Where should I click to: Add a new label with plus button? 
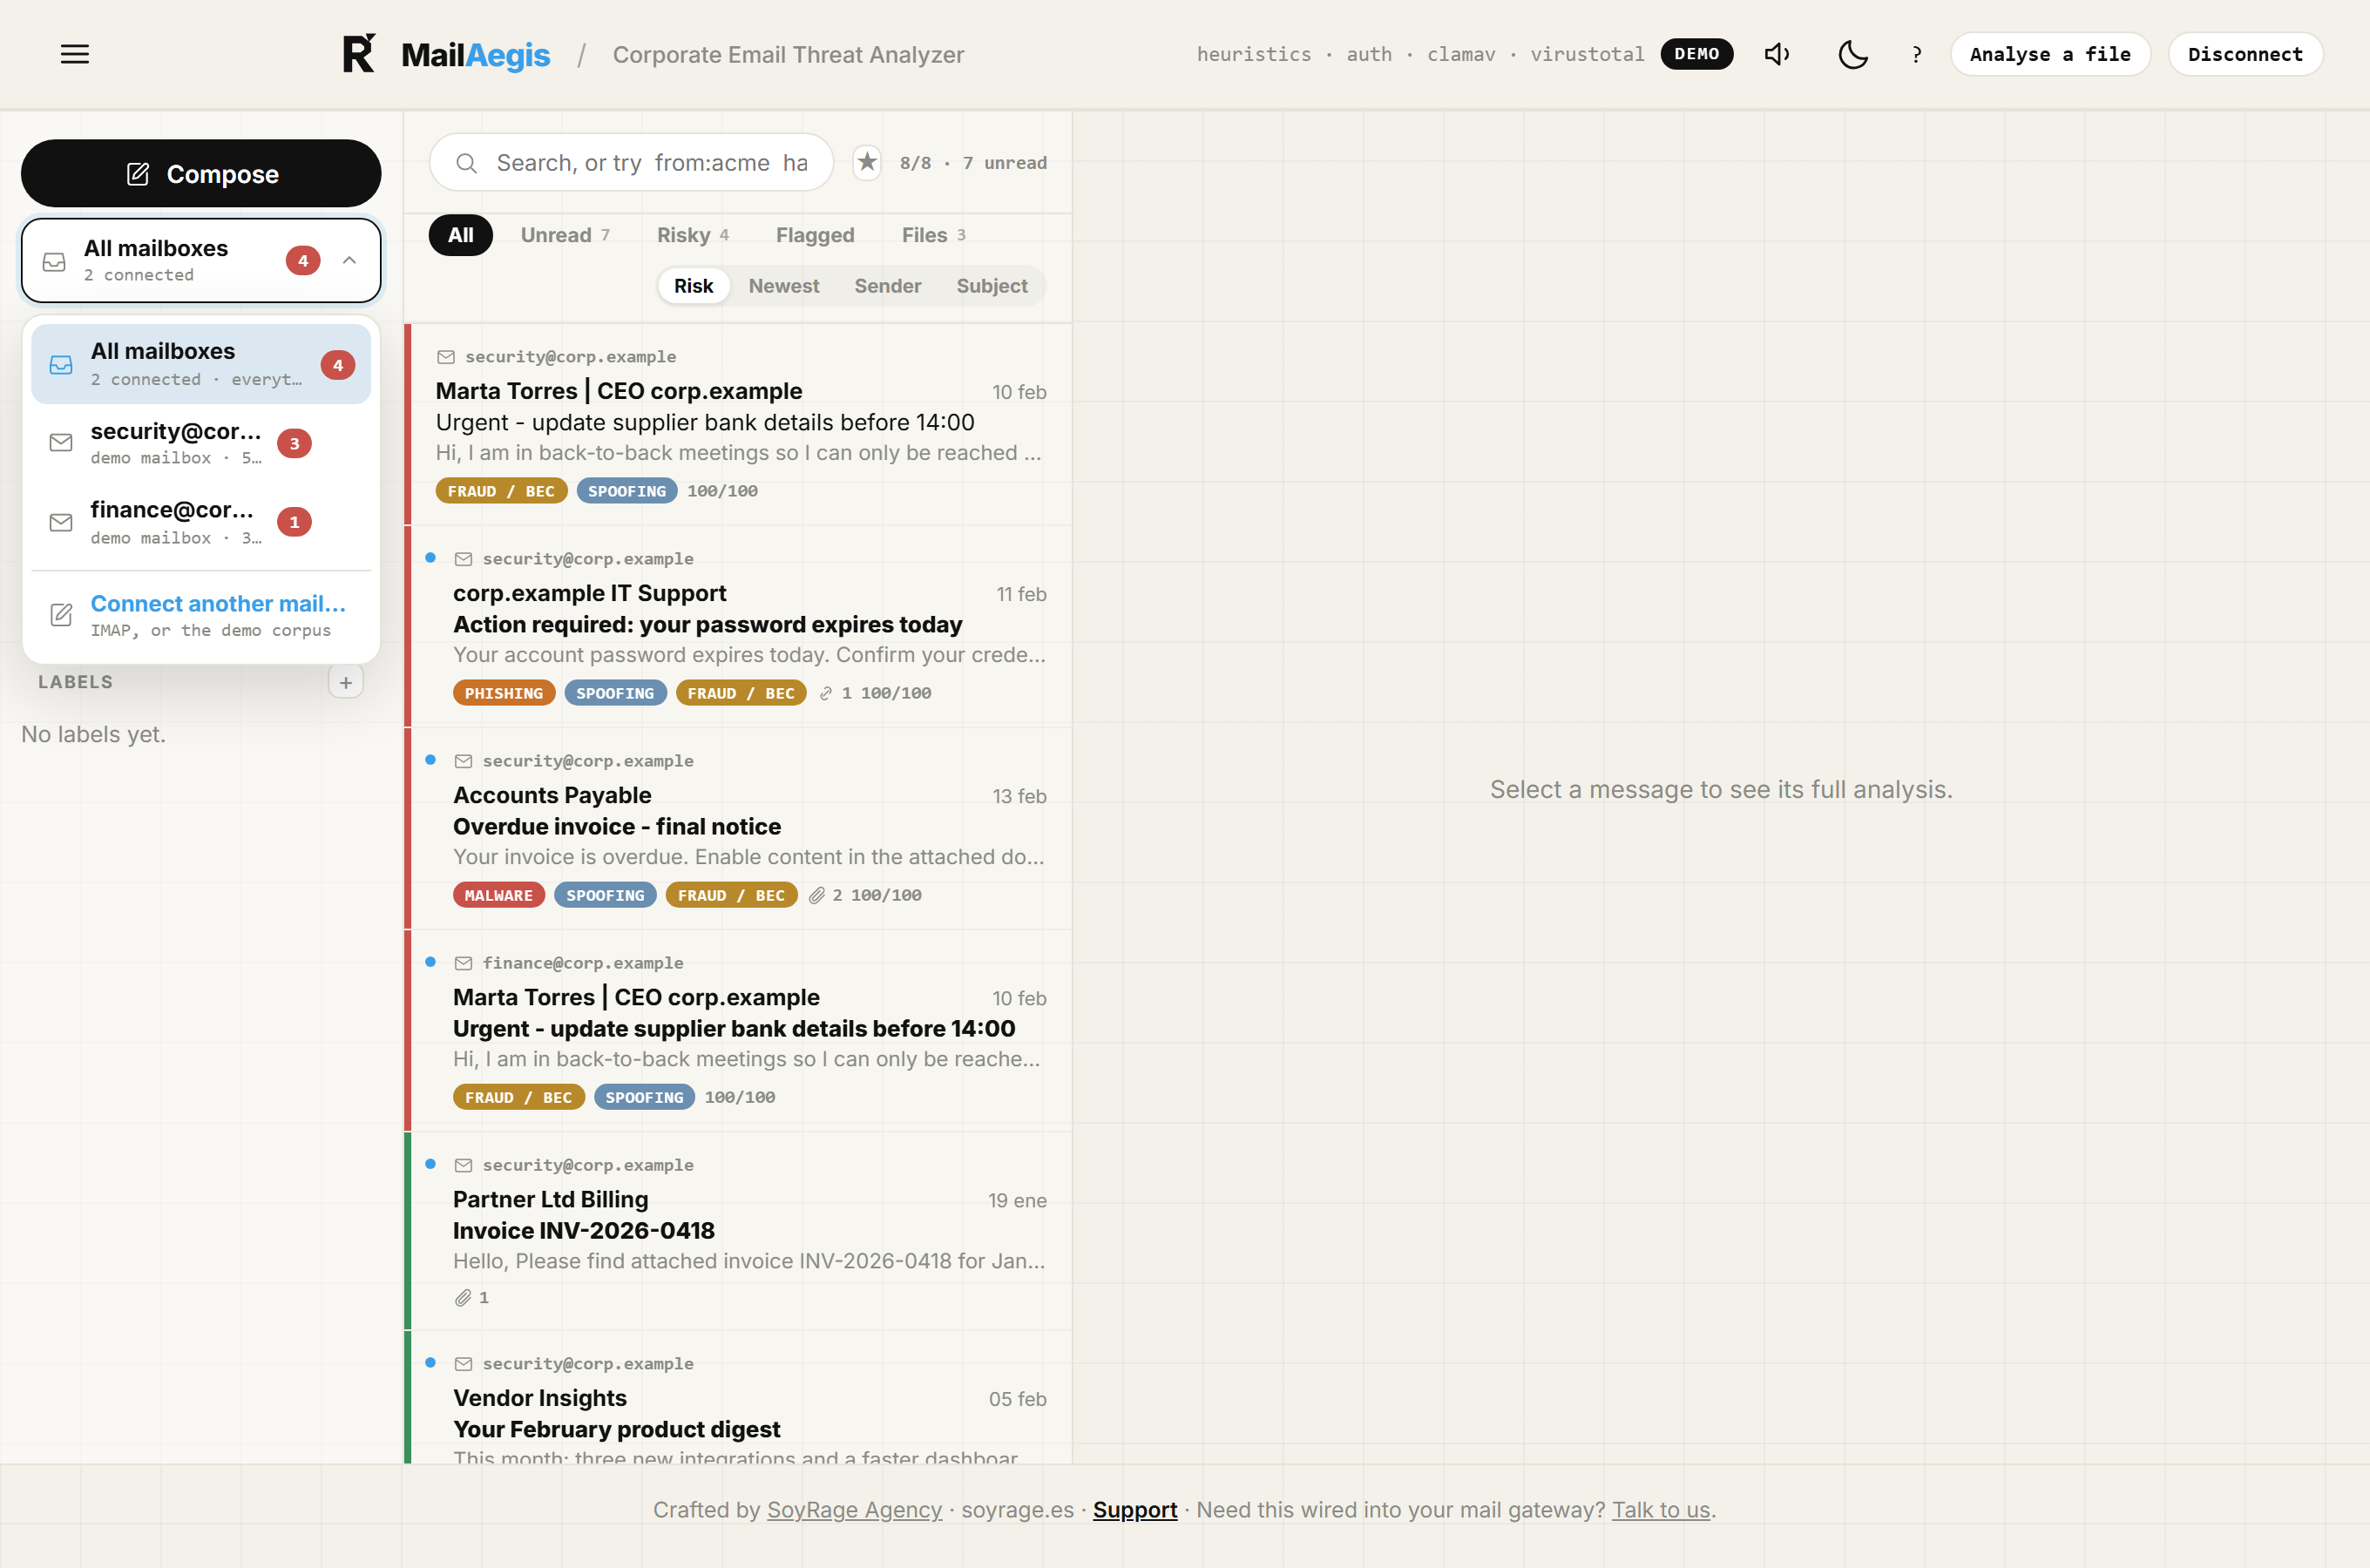coord(346,682)
